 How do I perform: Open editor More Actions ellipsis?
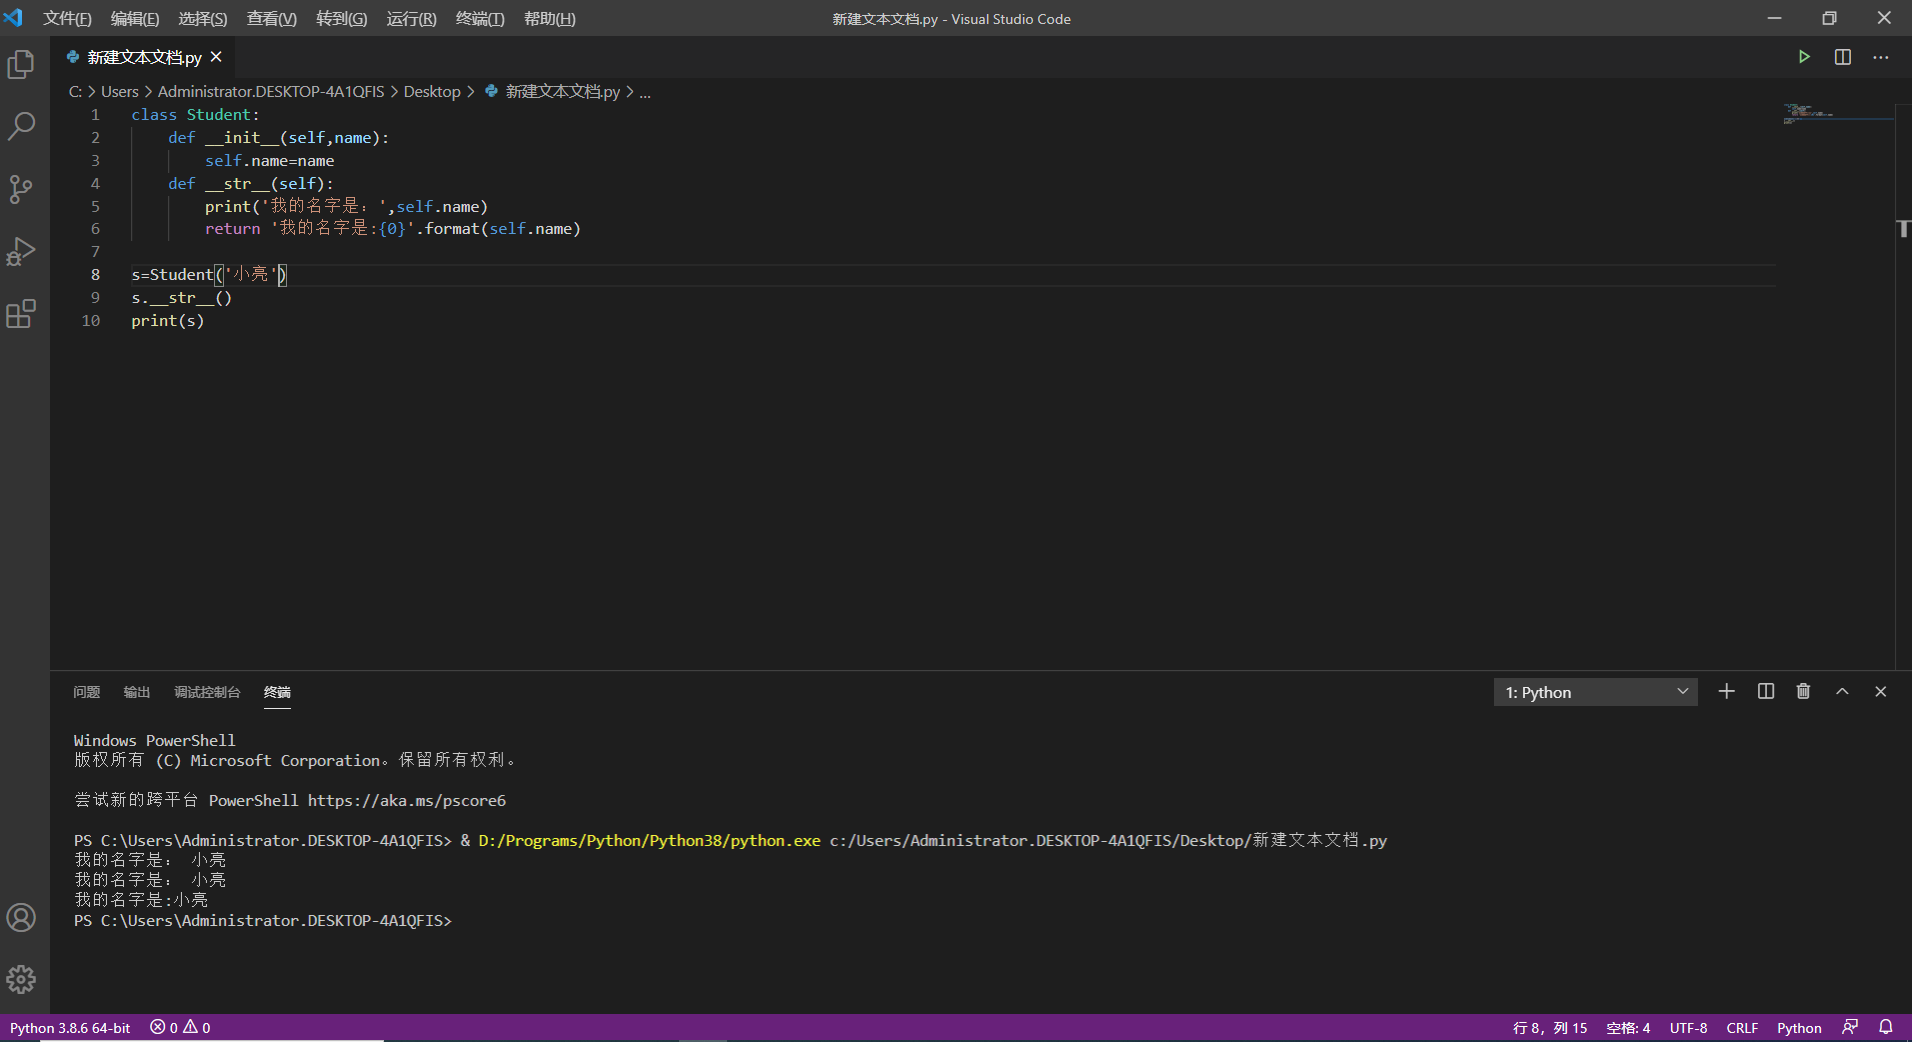1881,57
